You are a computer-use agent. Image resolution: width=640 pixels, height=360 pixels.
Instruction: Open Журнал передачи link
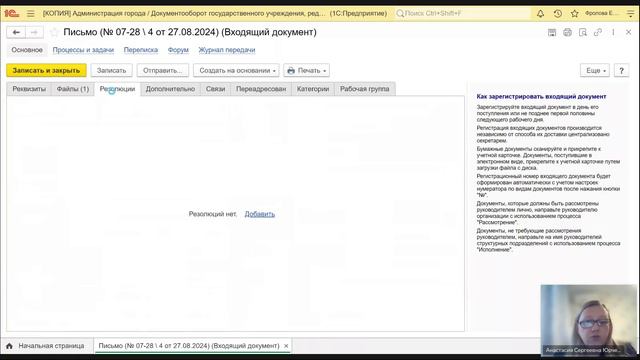(227, 50)
